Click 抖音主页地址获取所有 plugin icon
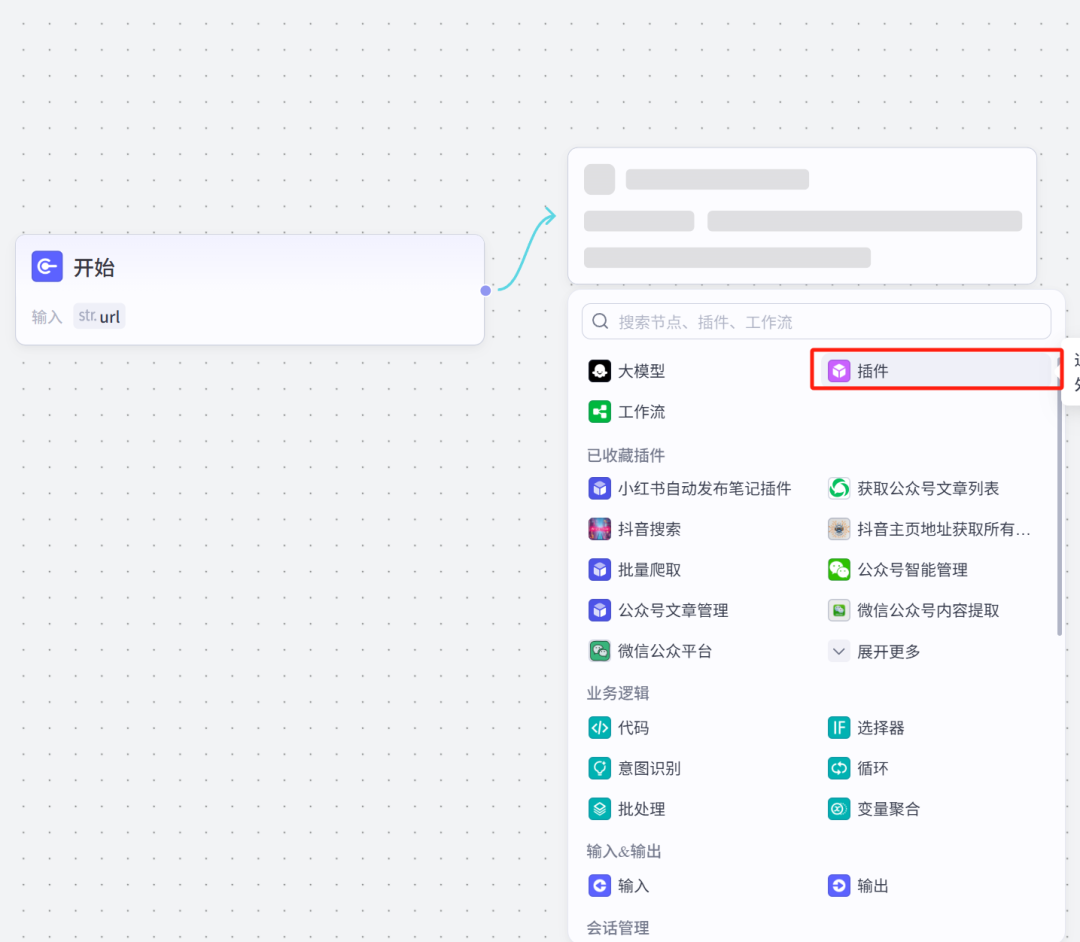The width and height of the screenshot is (1080, 942). [838, 529]
